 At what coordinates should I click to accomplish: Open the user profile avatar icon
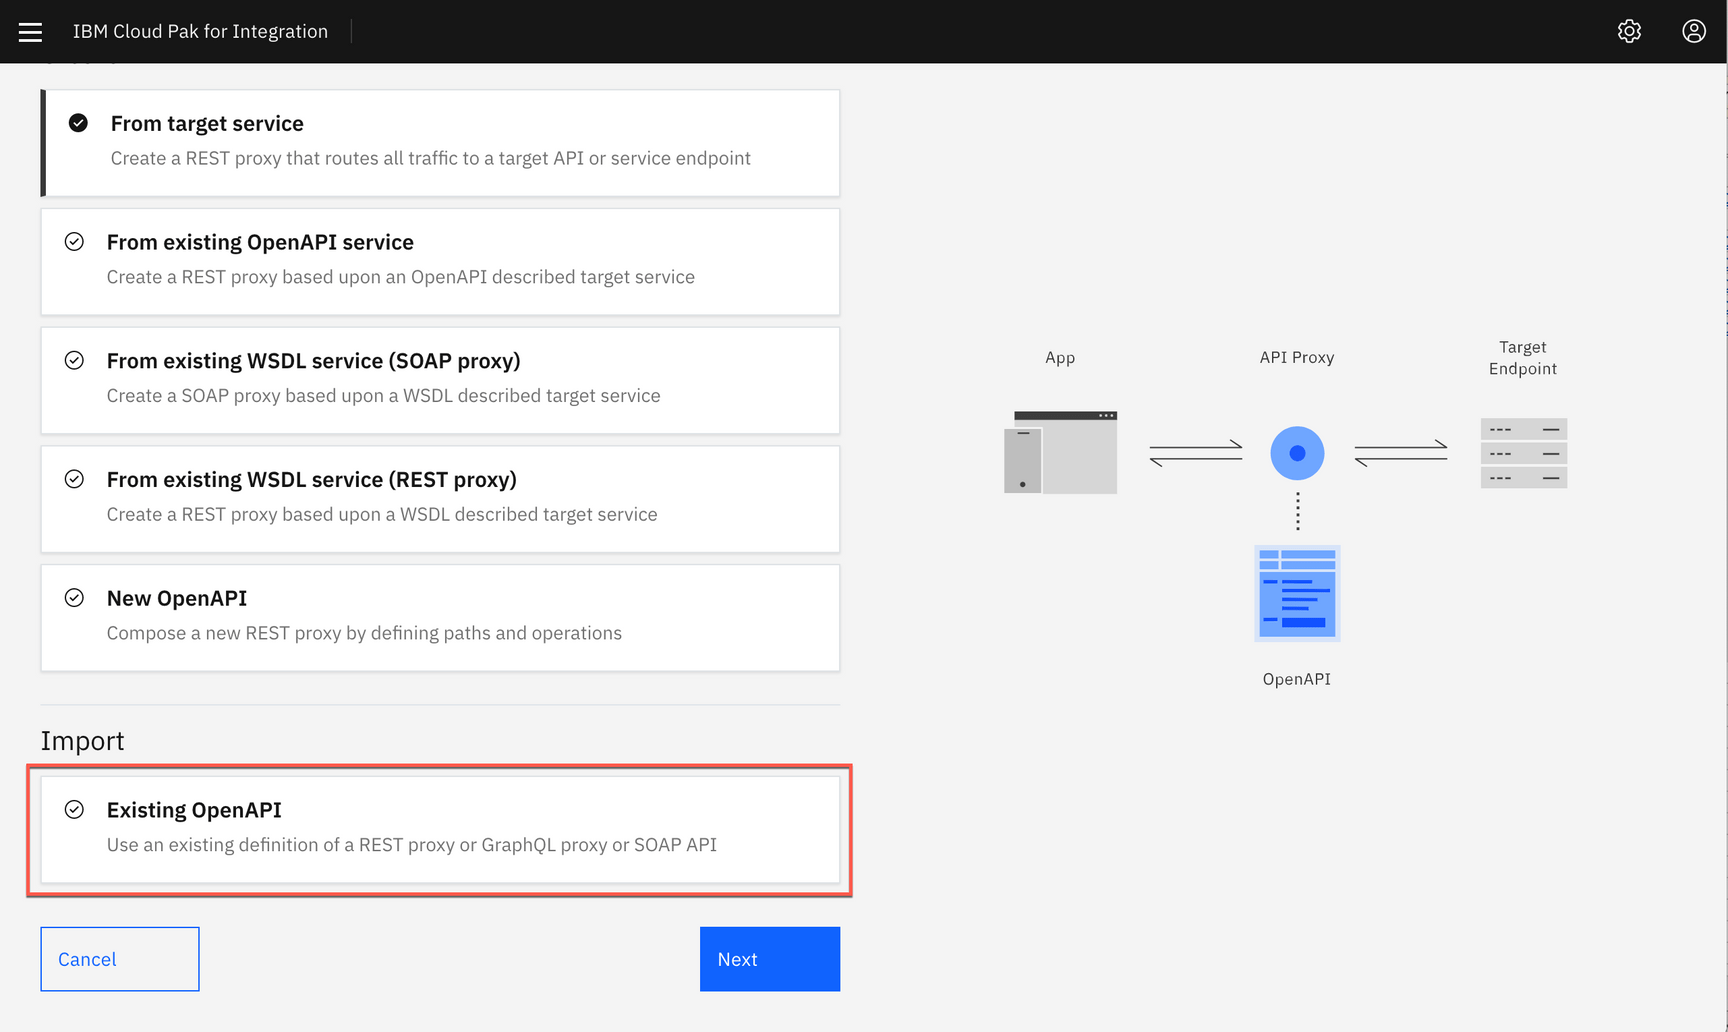tap(1694, 31)
